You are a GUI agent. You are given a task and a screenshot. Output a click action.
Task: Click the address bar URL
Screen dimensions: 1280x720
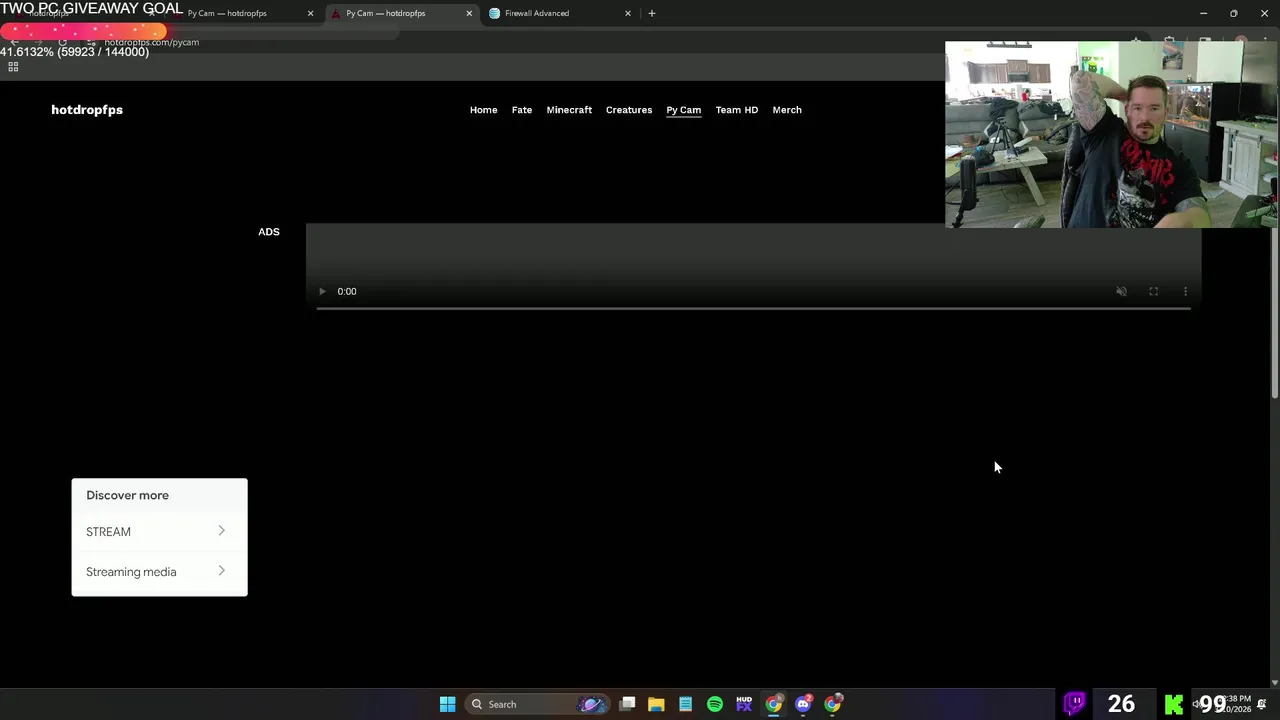152,42
